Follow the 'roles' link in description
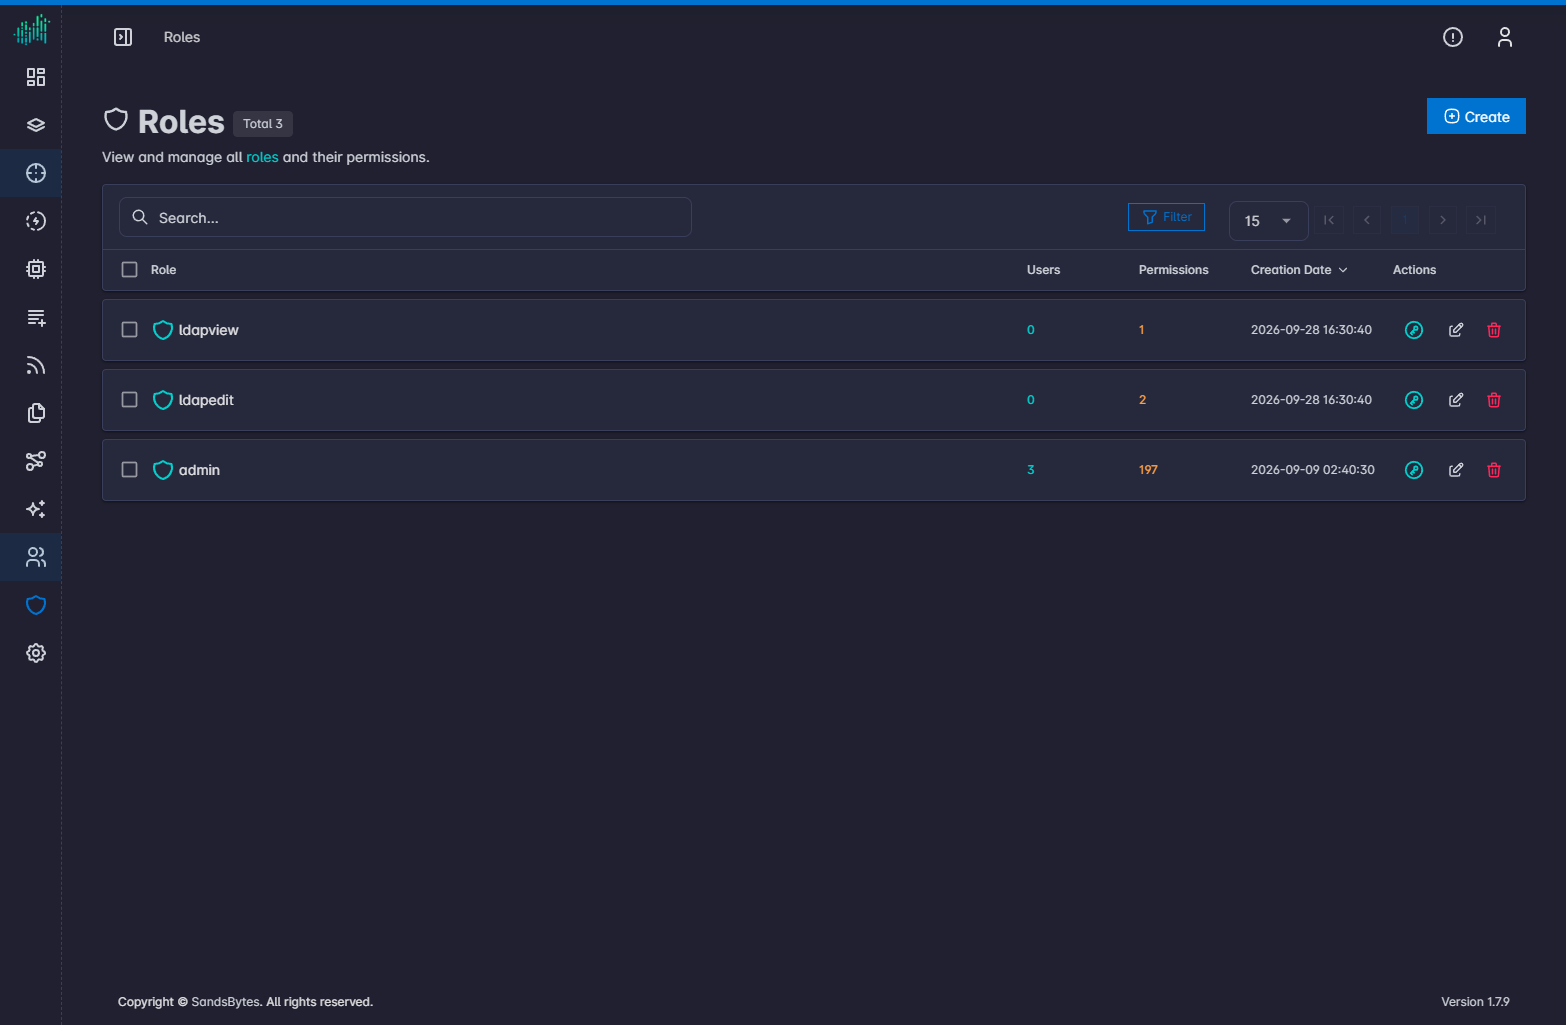The image size is (1566, 1025). [262, 157]
